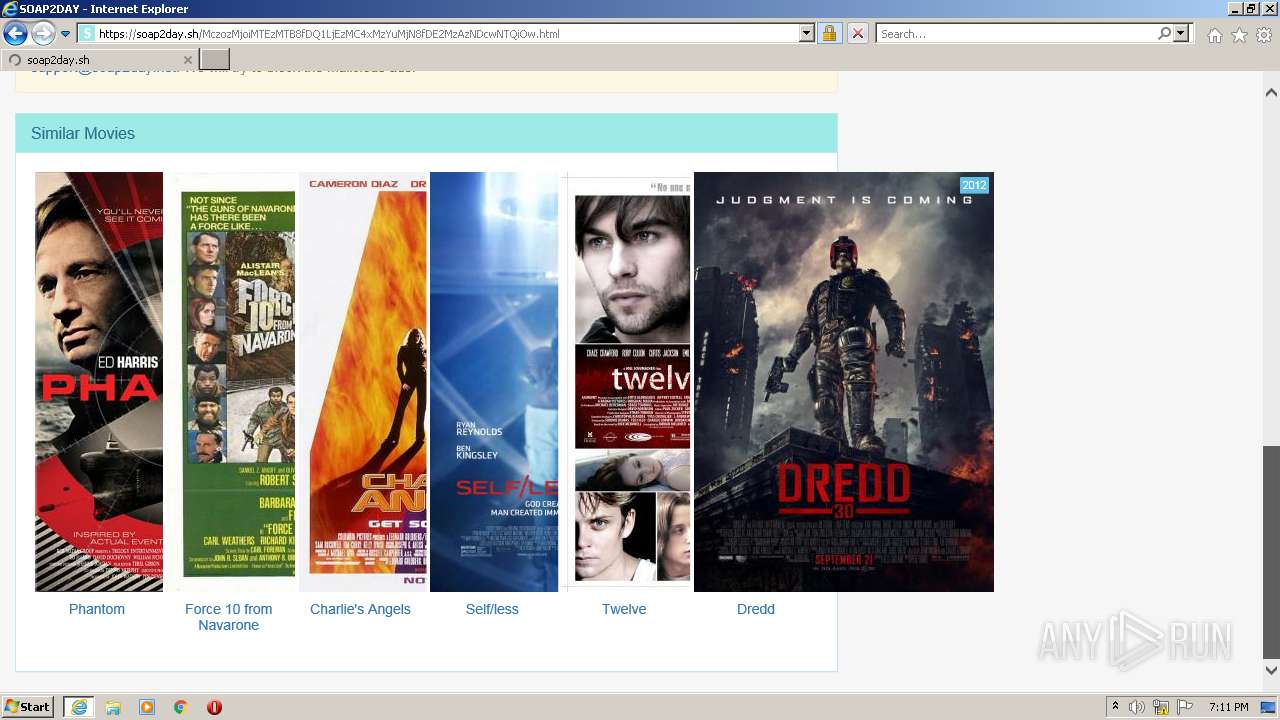The width and height of the screenshot is (1280, 720).
Task: Follow the Twelve title link
Action: pos(624,609)
